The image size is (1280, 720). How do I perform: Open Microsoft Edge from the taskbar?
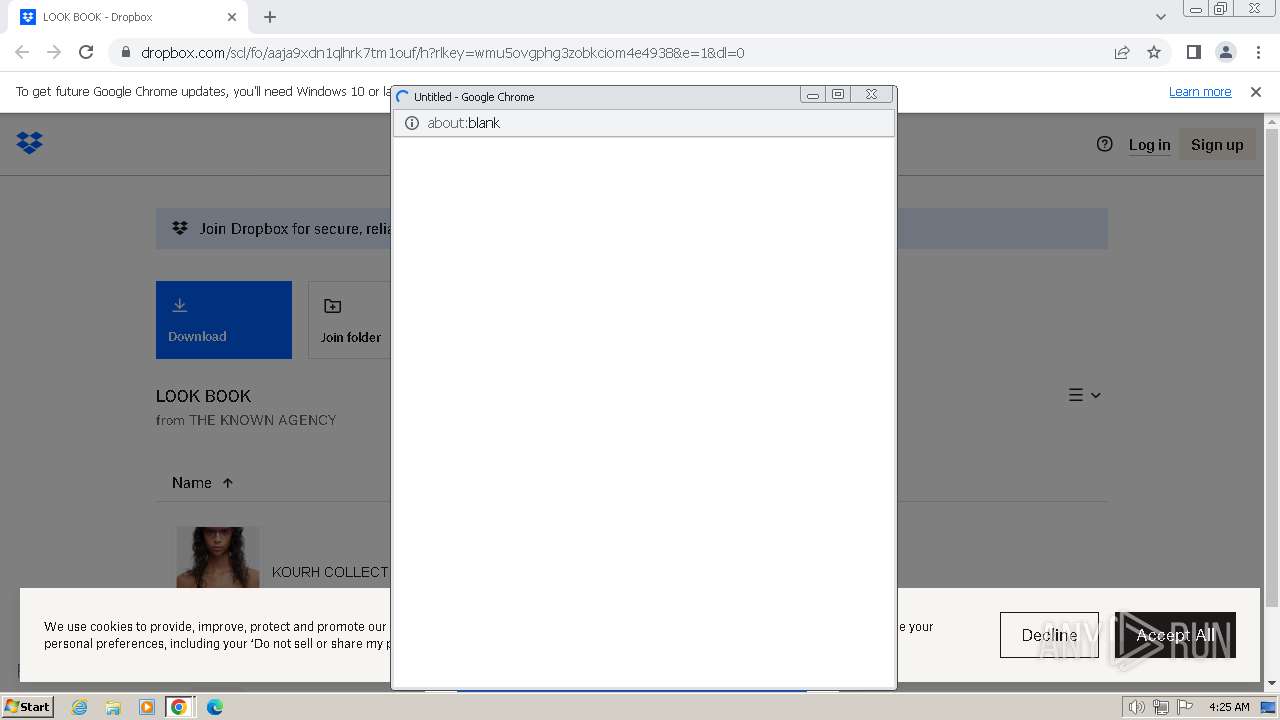click(x=214, y=707)
